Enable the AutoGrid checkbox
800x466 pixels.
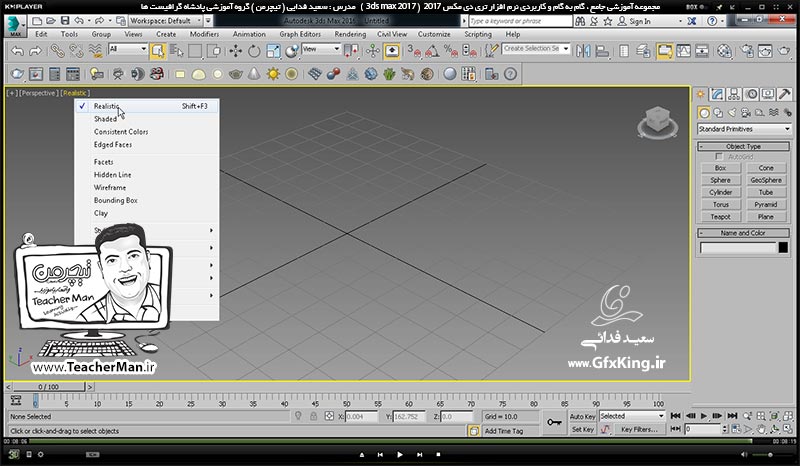point(719,156)
